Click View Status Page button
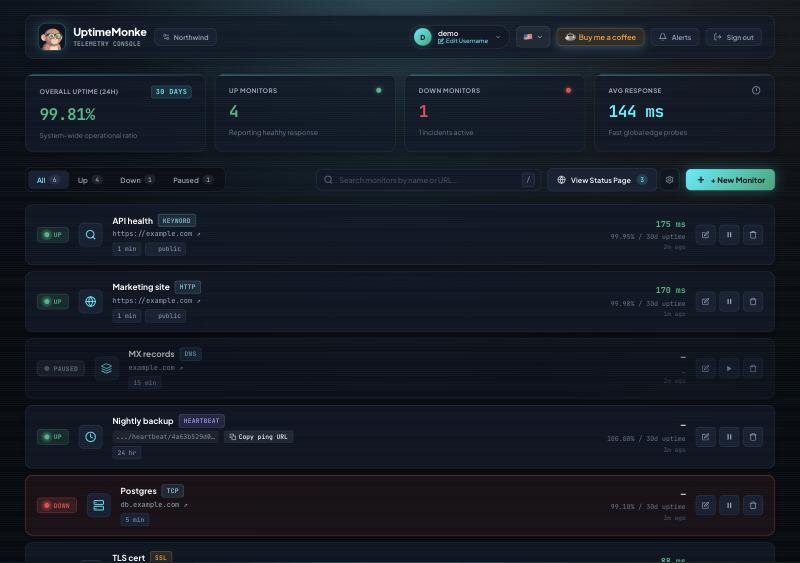This screenshot has width=800, height=563. coord(602,180)
